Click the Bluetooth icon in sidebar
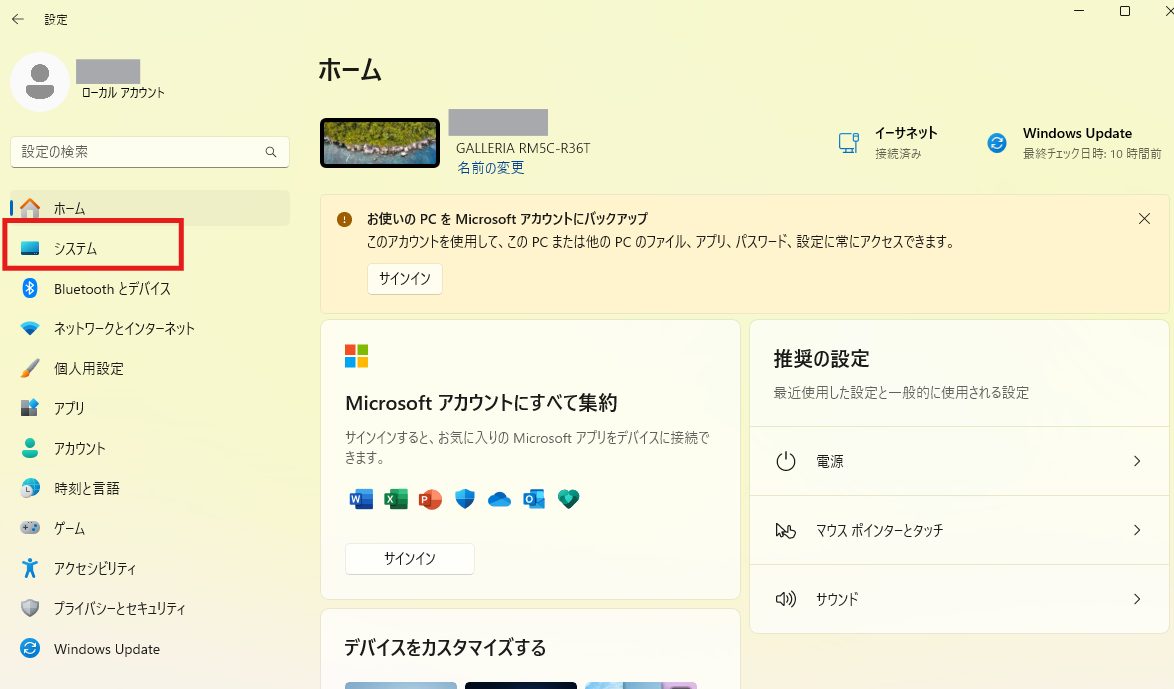Image resolution: width=1174 pixels, height=689 pixels. coord(30,288)
